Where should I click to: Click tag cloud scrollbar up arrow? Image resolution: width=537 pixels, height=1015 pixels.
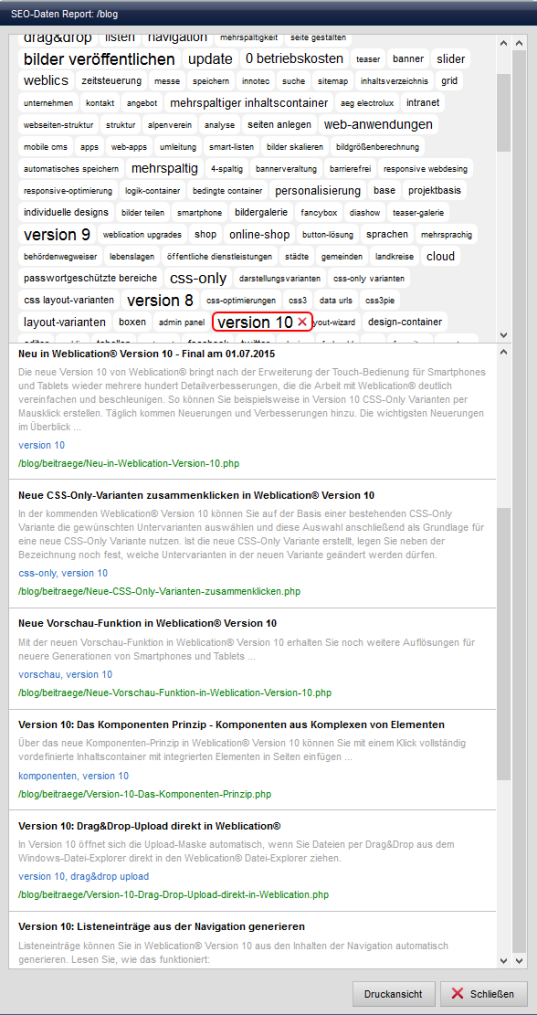tap(505, 43)
